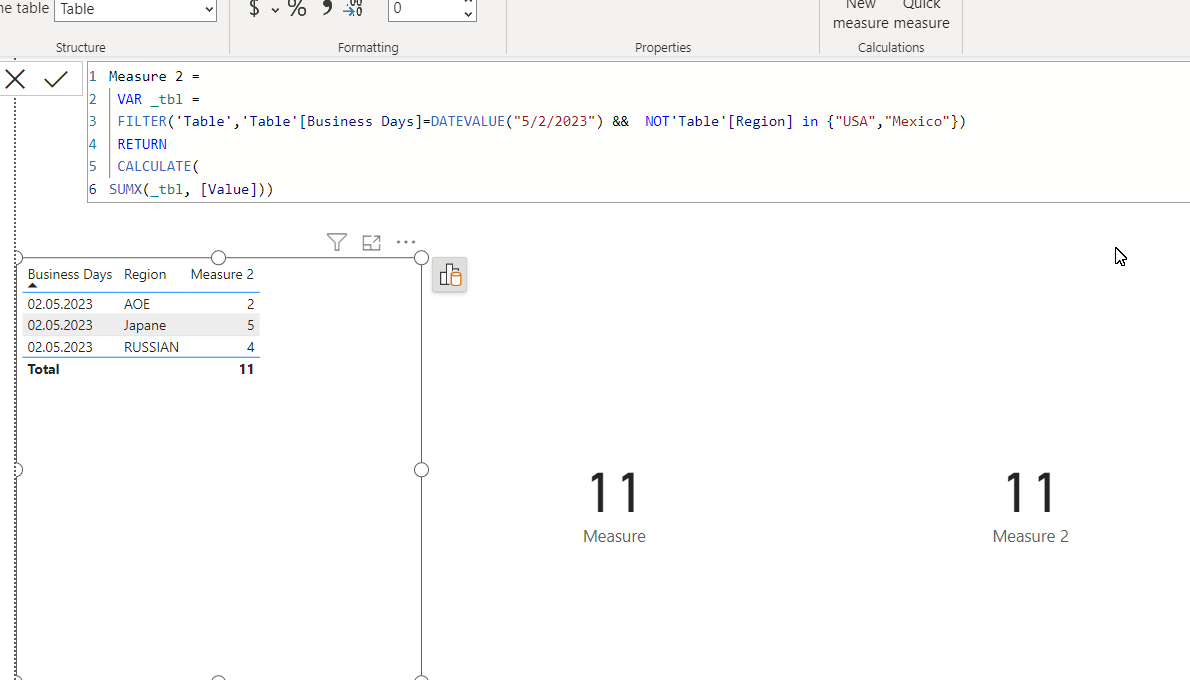This screenshot has width=1190, height=680.
Task: Apply percentage format
Action: point(297,9)
